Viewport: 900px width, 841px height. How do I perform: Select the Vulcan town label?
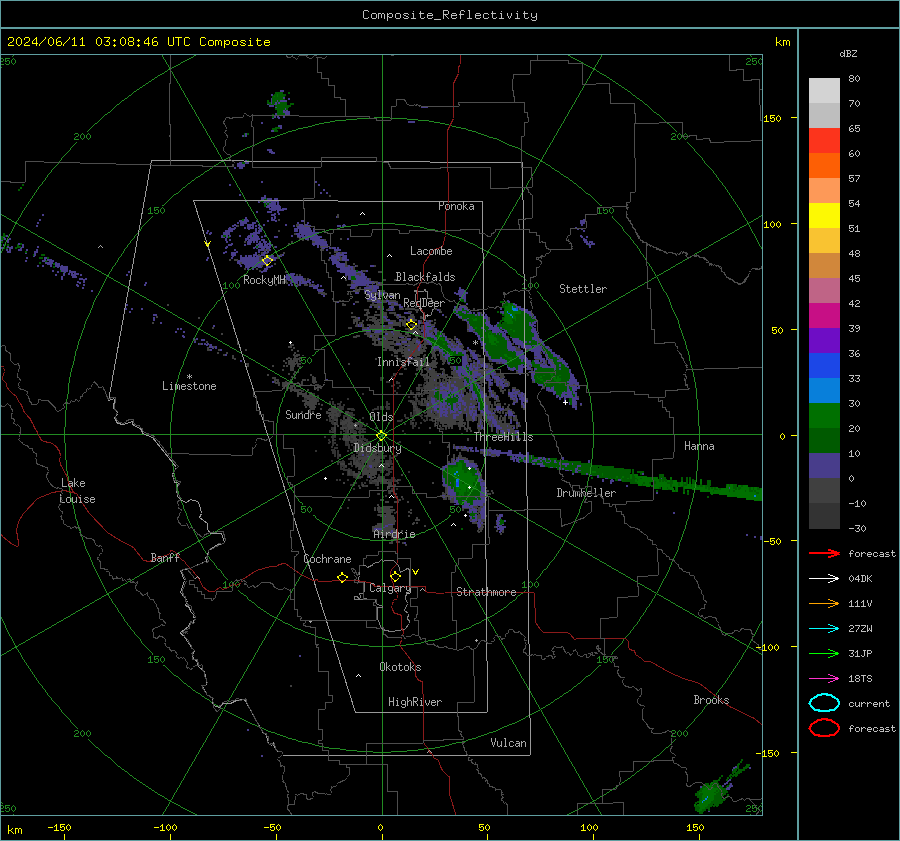[x=508, y=743]
